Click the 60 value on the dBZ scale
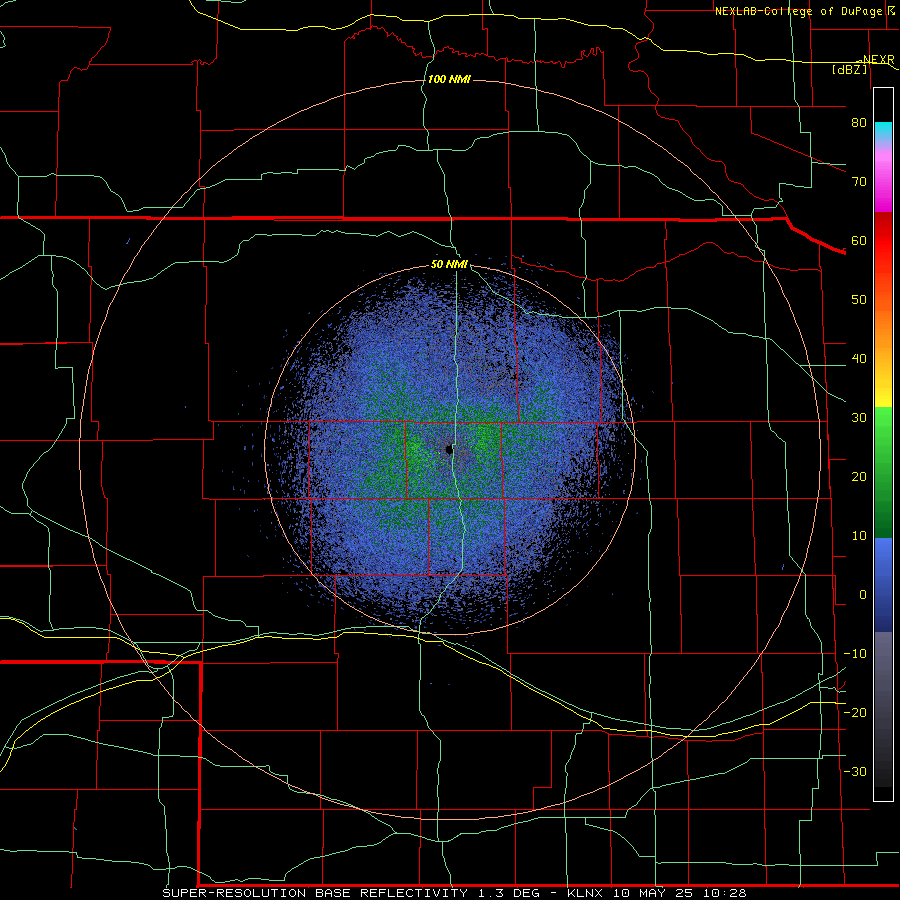Screen dimensions: 900x900 click(x=859, y=240)
